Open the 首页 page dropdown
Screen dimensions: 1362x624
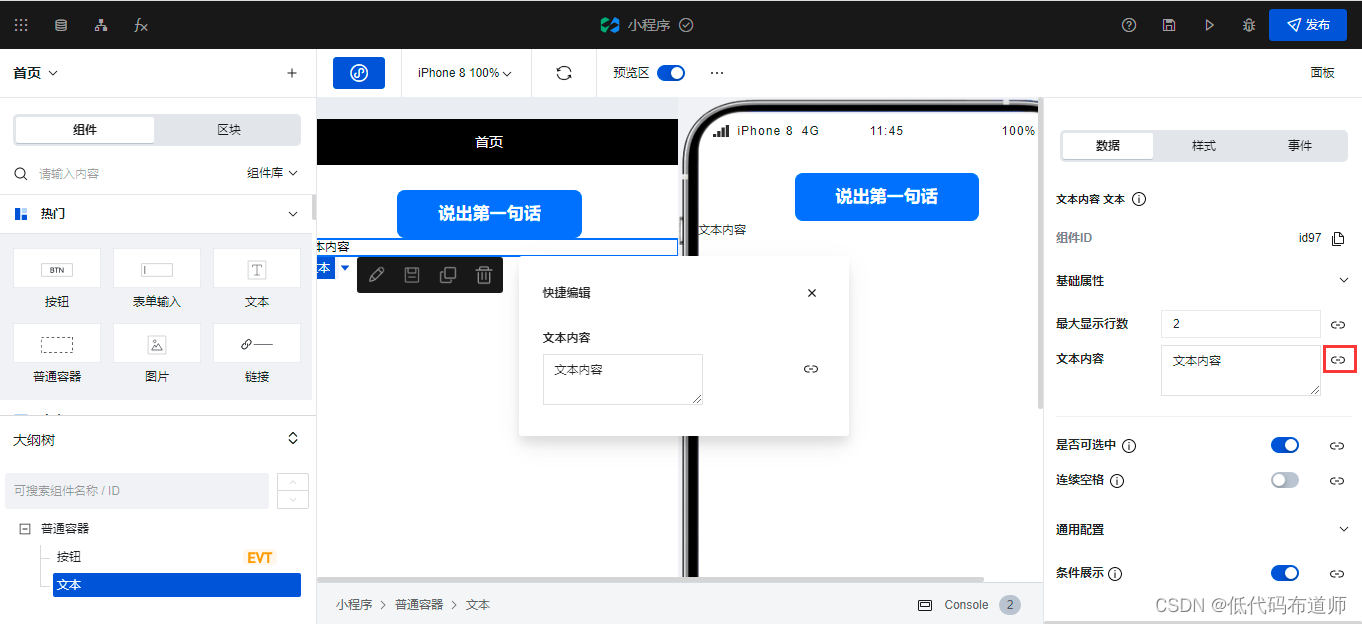tap(36, 73)
